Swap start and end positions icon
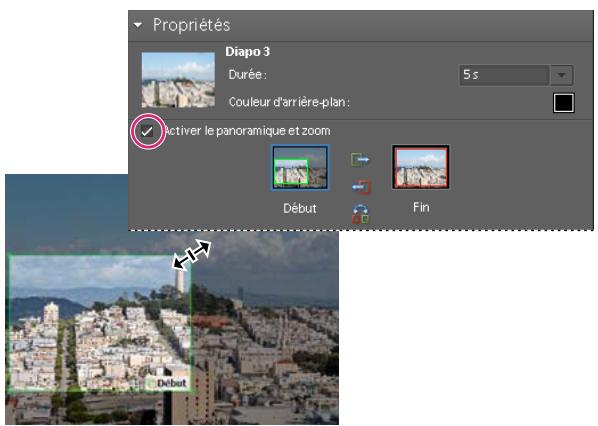598x426 pixels. coord(360,214)
